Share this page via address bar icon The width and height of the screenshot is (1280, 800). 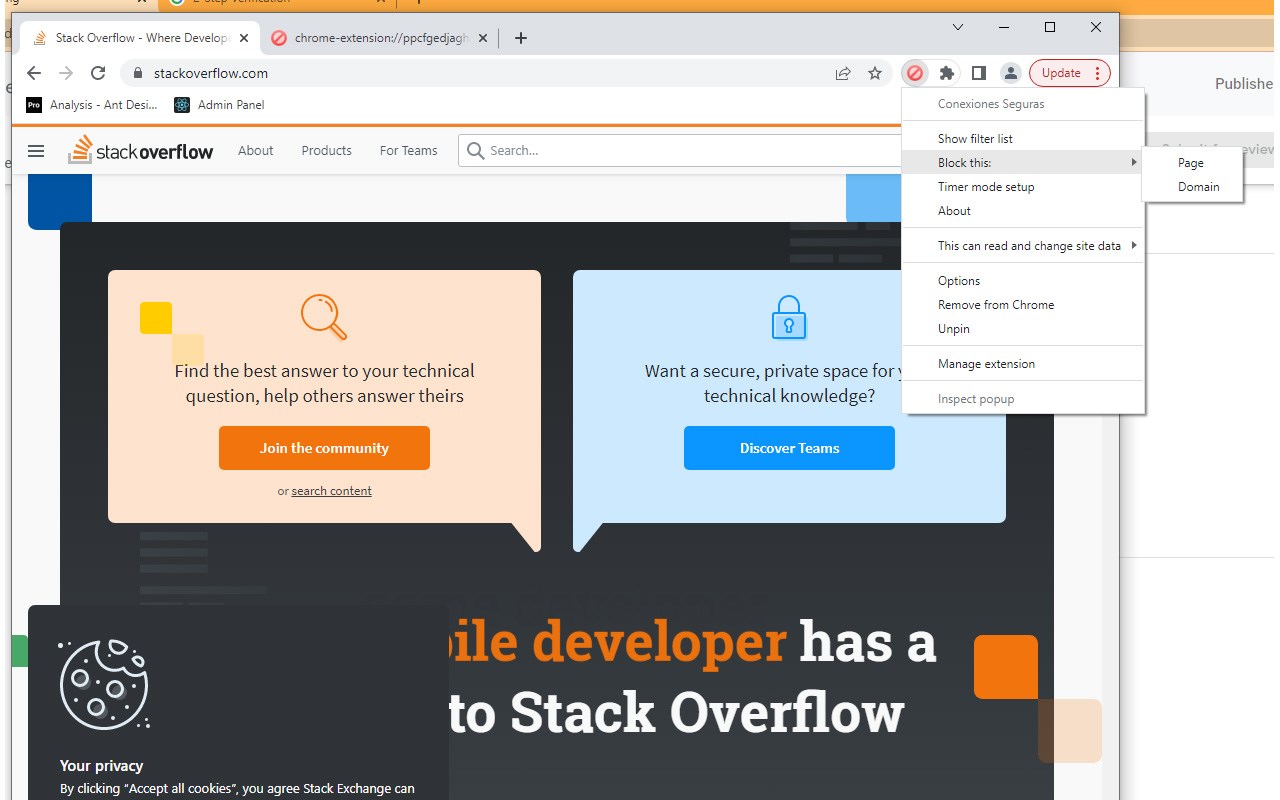point(843,73)
